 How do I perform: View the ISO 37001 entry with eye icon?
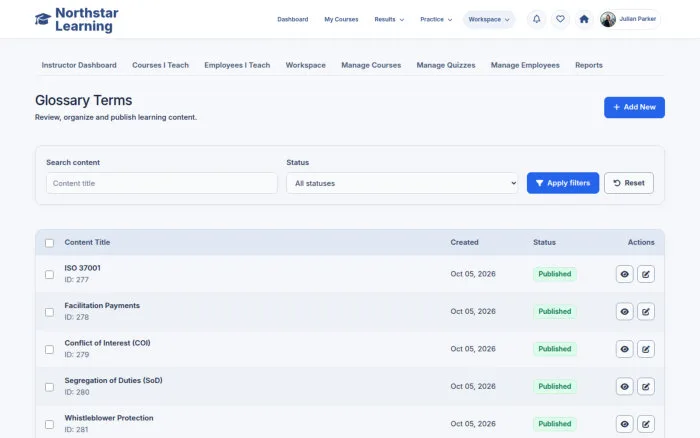coord(625,274)
